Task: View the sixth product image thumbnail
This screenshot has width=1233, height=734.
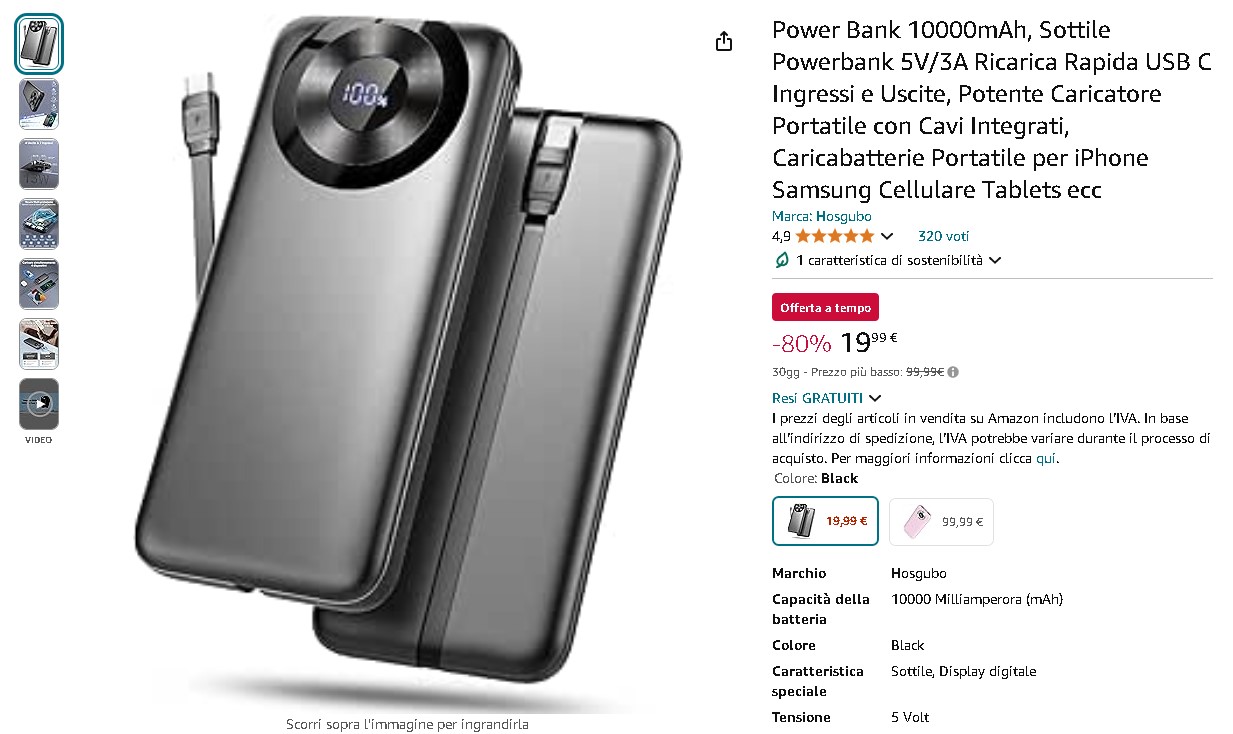Action: [x=39, y=344]
